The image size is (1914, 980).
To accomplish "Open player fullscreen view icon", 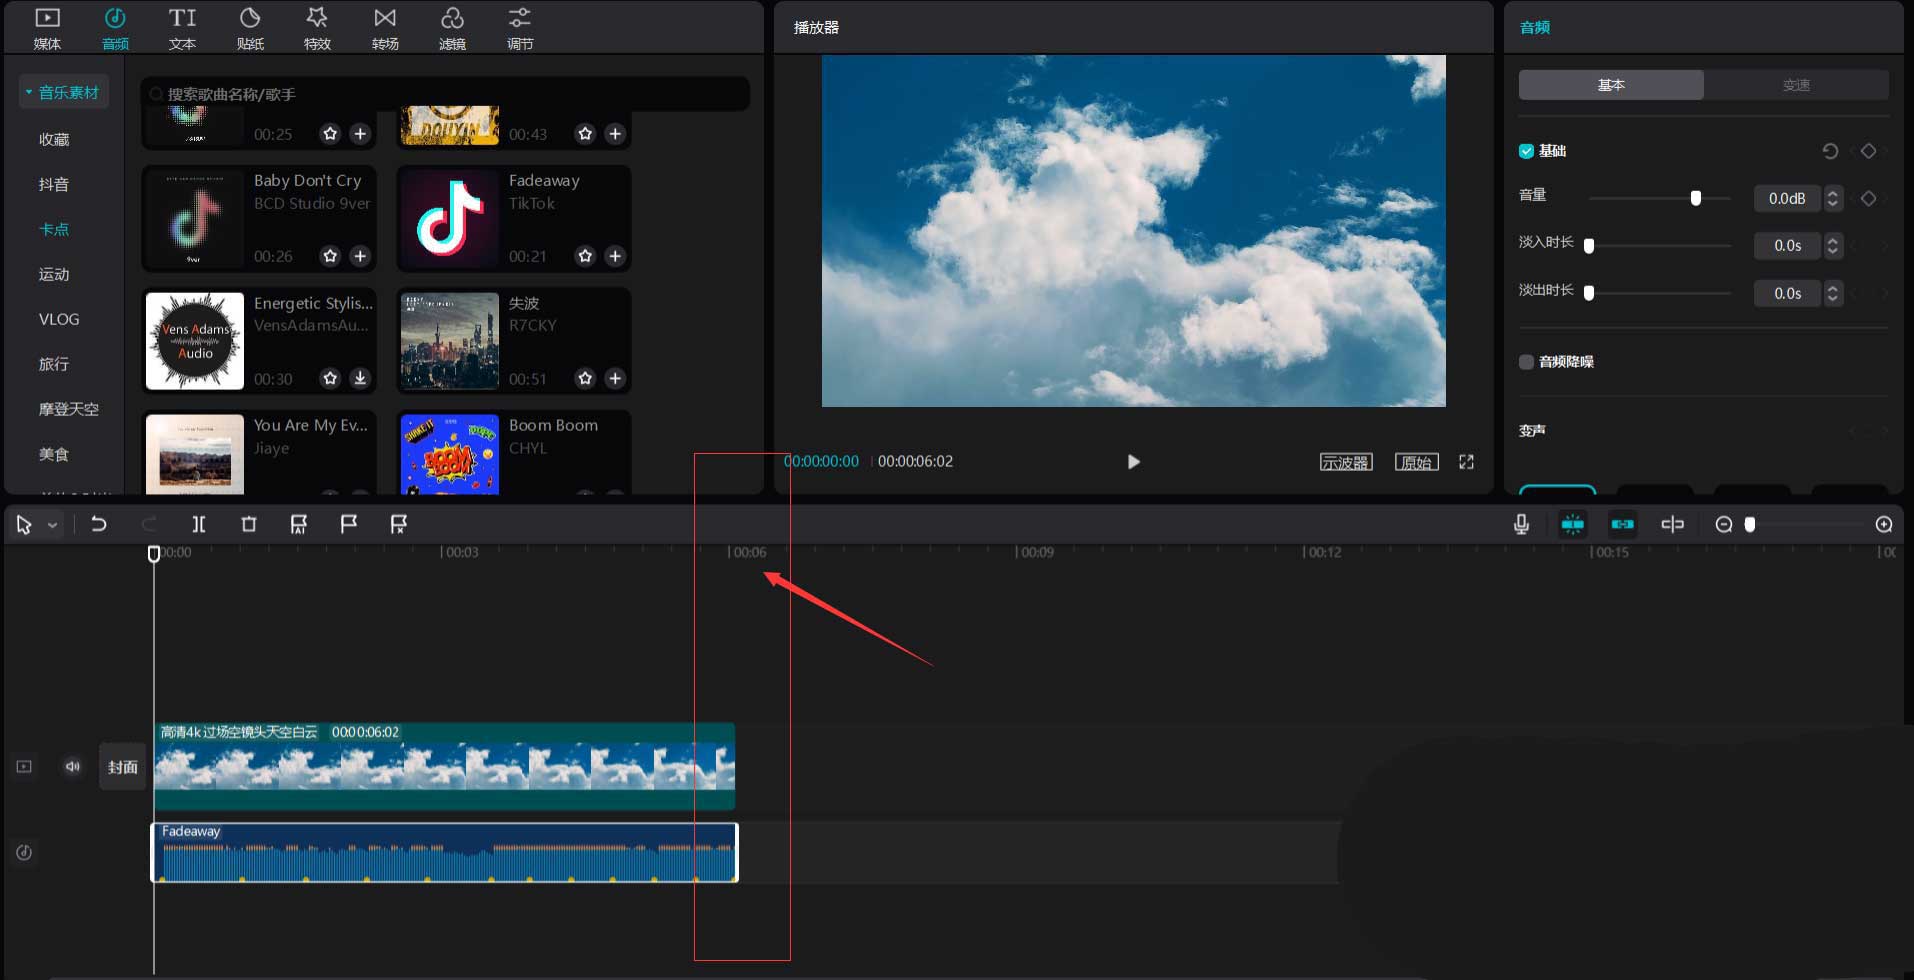I will pyautogui.click(x=1466, y=462).
